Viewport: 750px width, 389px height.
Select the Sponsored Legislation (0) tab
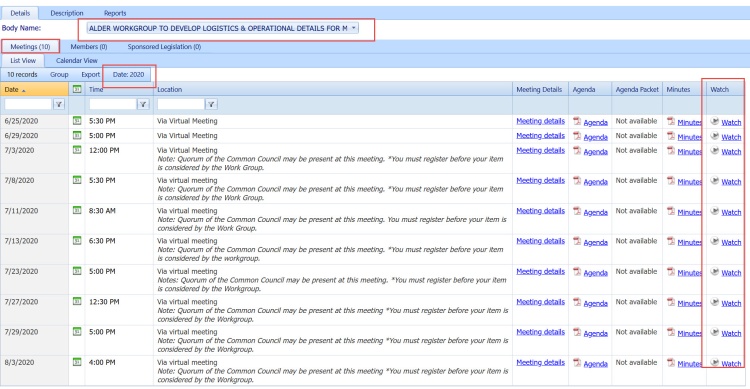click(x=164, y=46)
